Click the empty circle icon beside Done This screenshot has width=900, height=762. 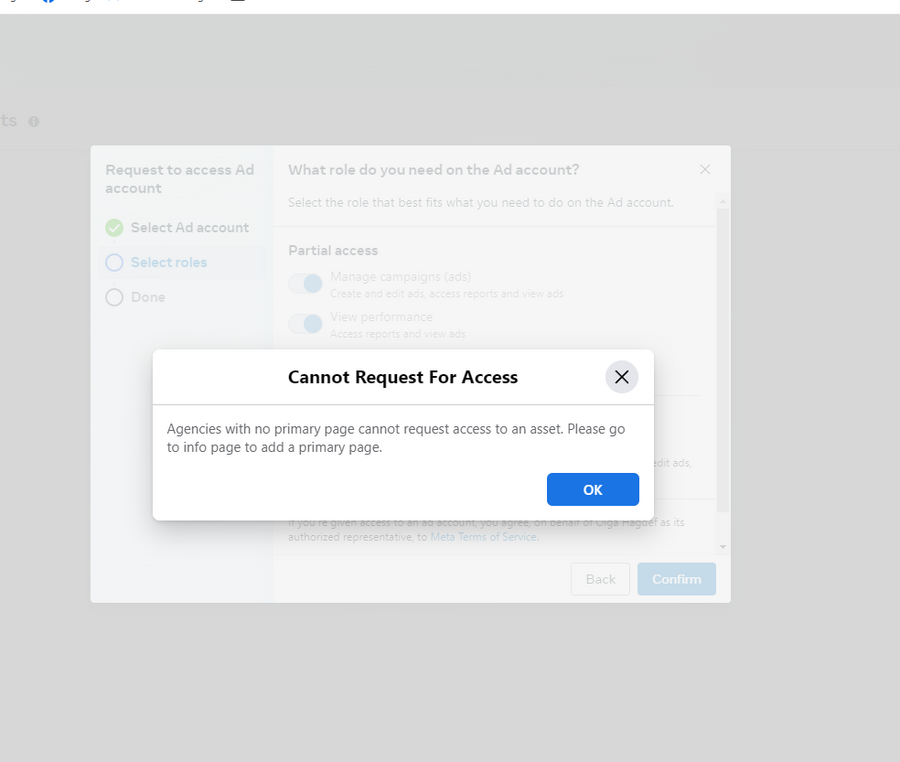coord(114,298)
